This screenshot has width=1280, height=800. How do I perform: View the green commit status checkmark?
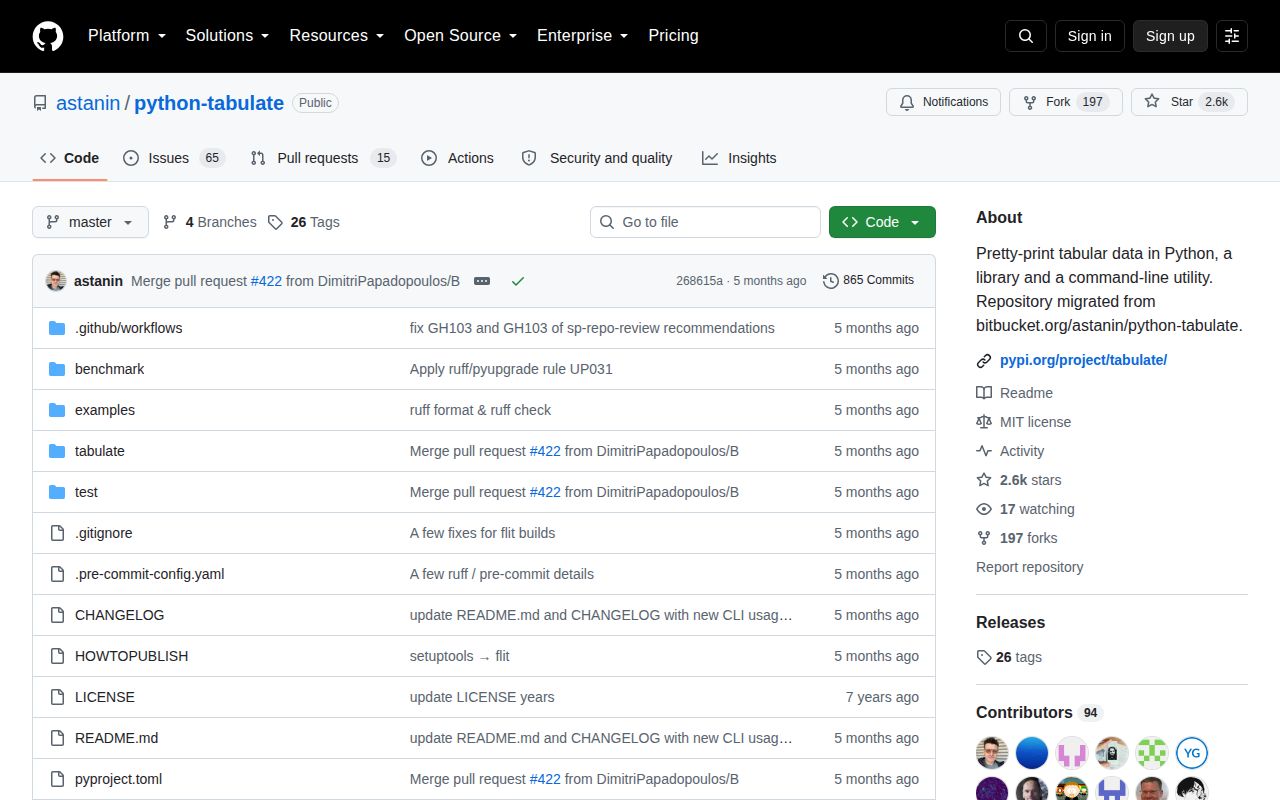[x=518, y=281]
